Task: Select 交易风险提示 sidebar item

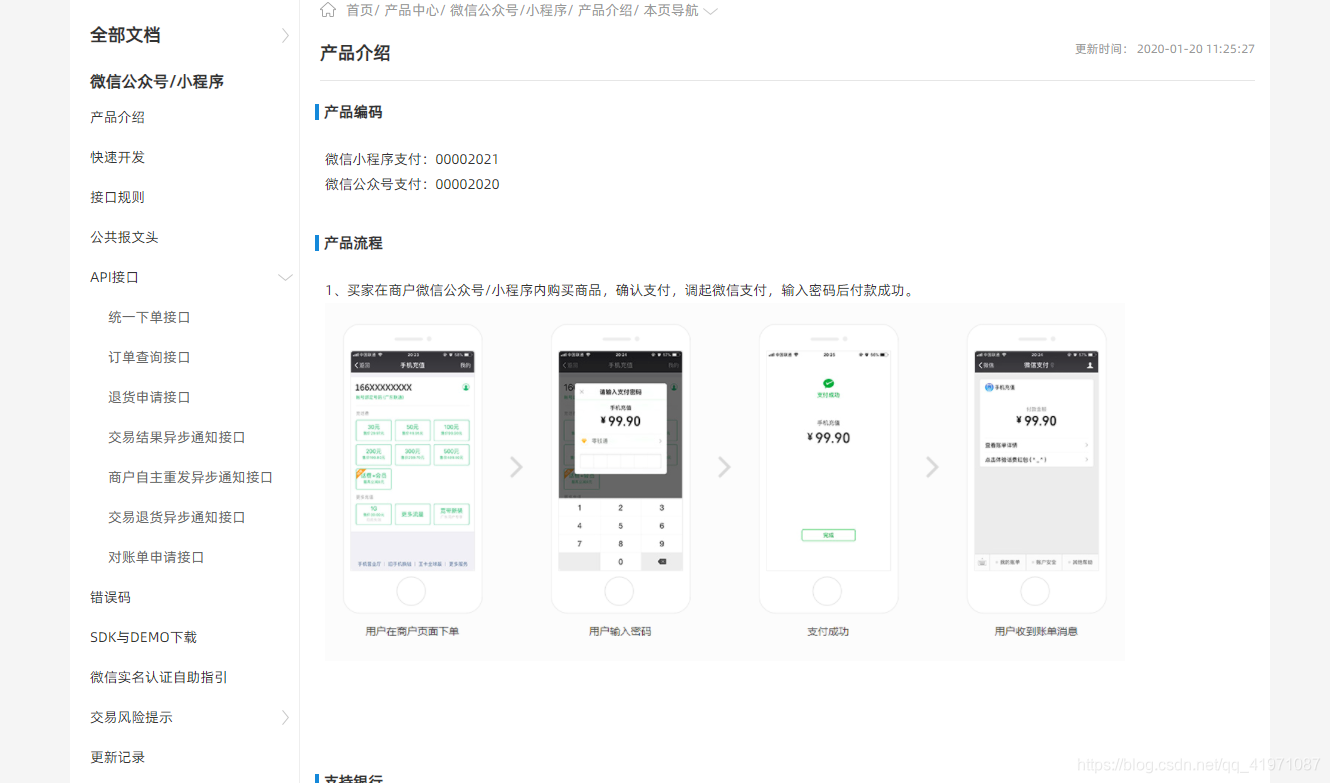Action: click(x=131, y=717)
